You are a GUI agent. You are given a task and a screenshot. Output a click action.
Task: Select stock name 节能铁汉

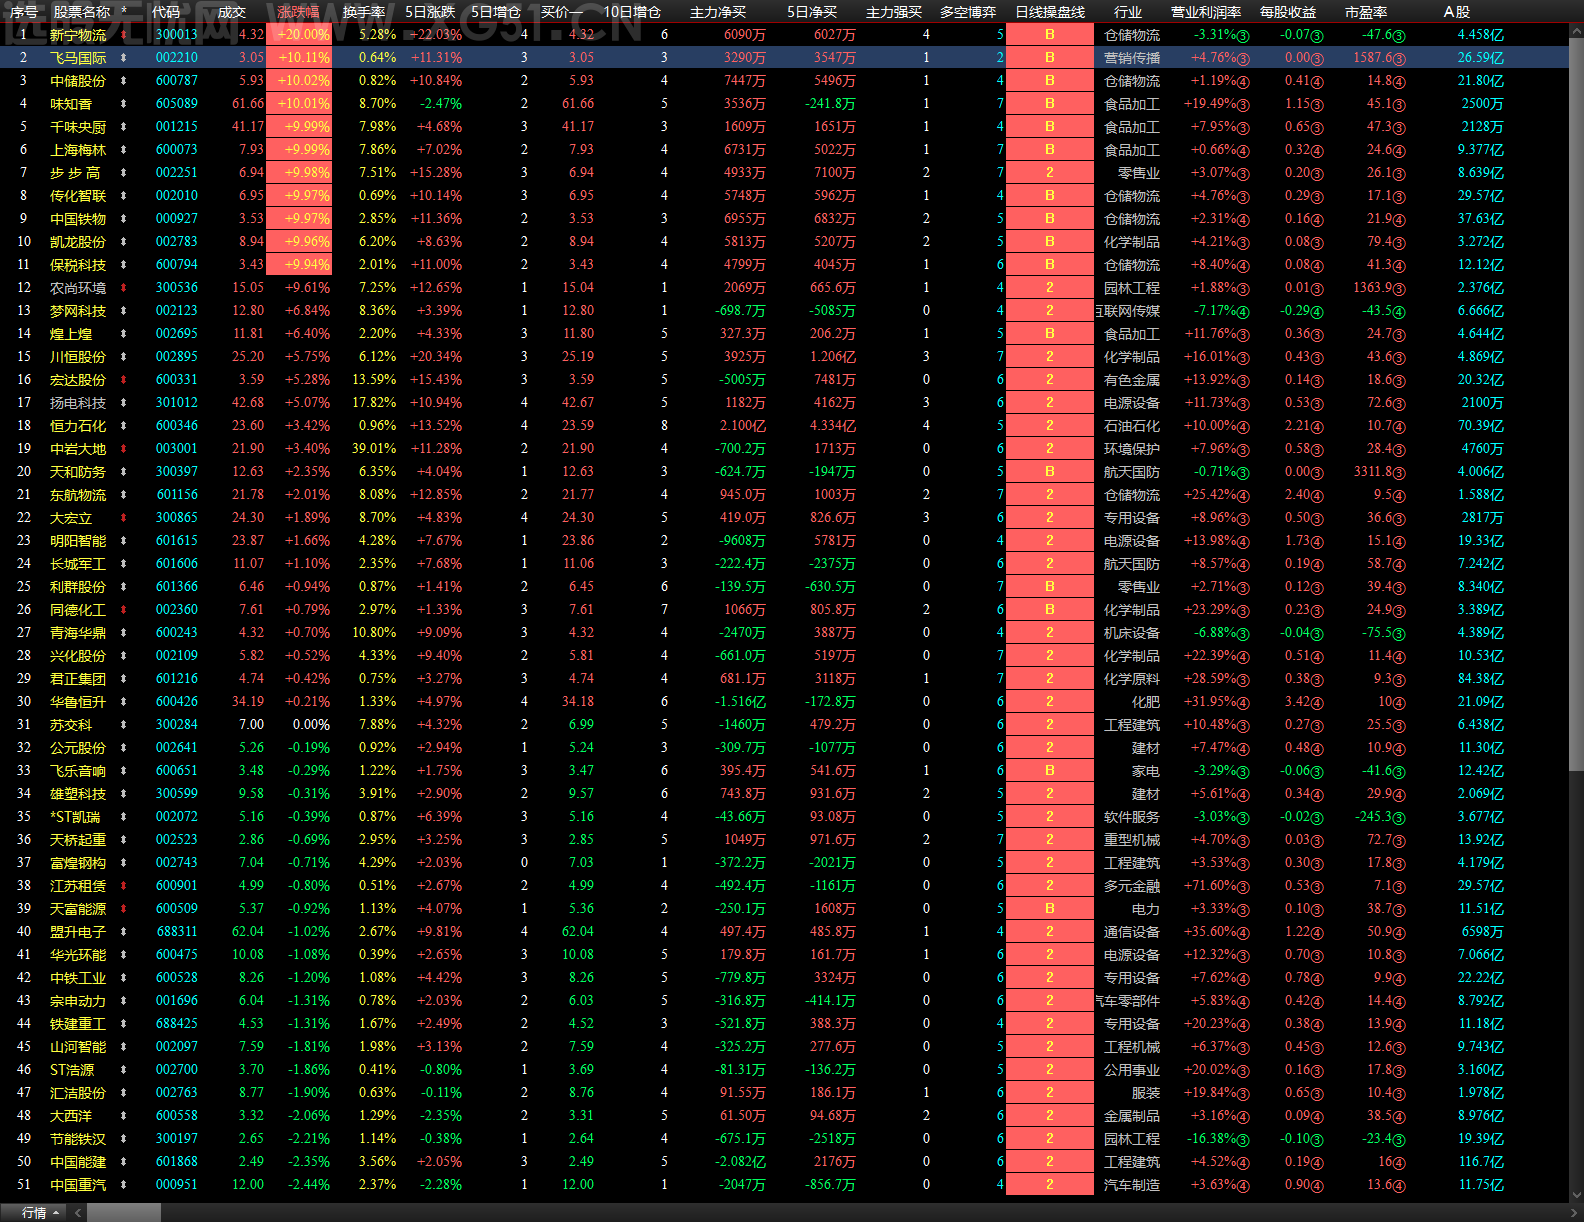(78, 1139)
